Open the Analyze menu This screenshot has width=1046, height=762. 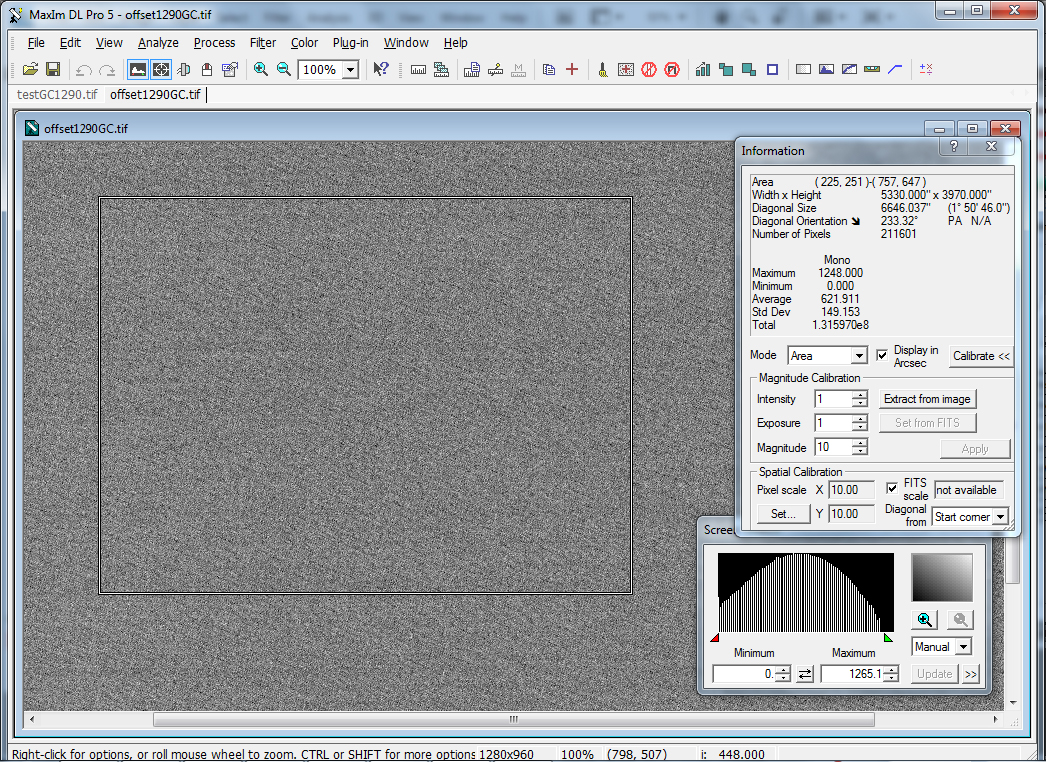point(158,43)
